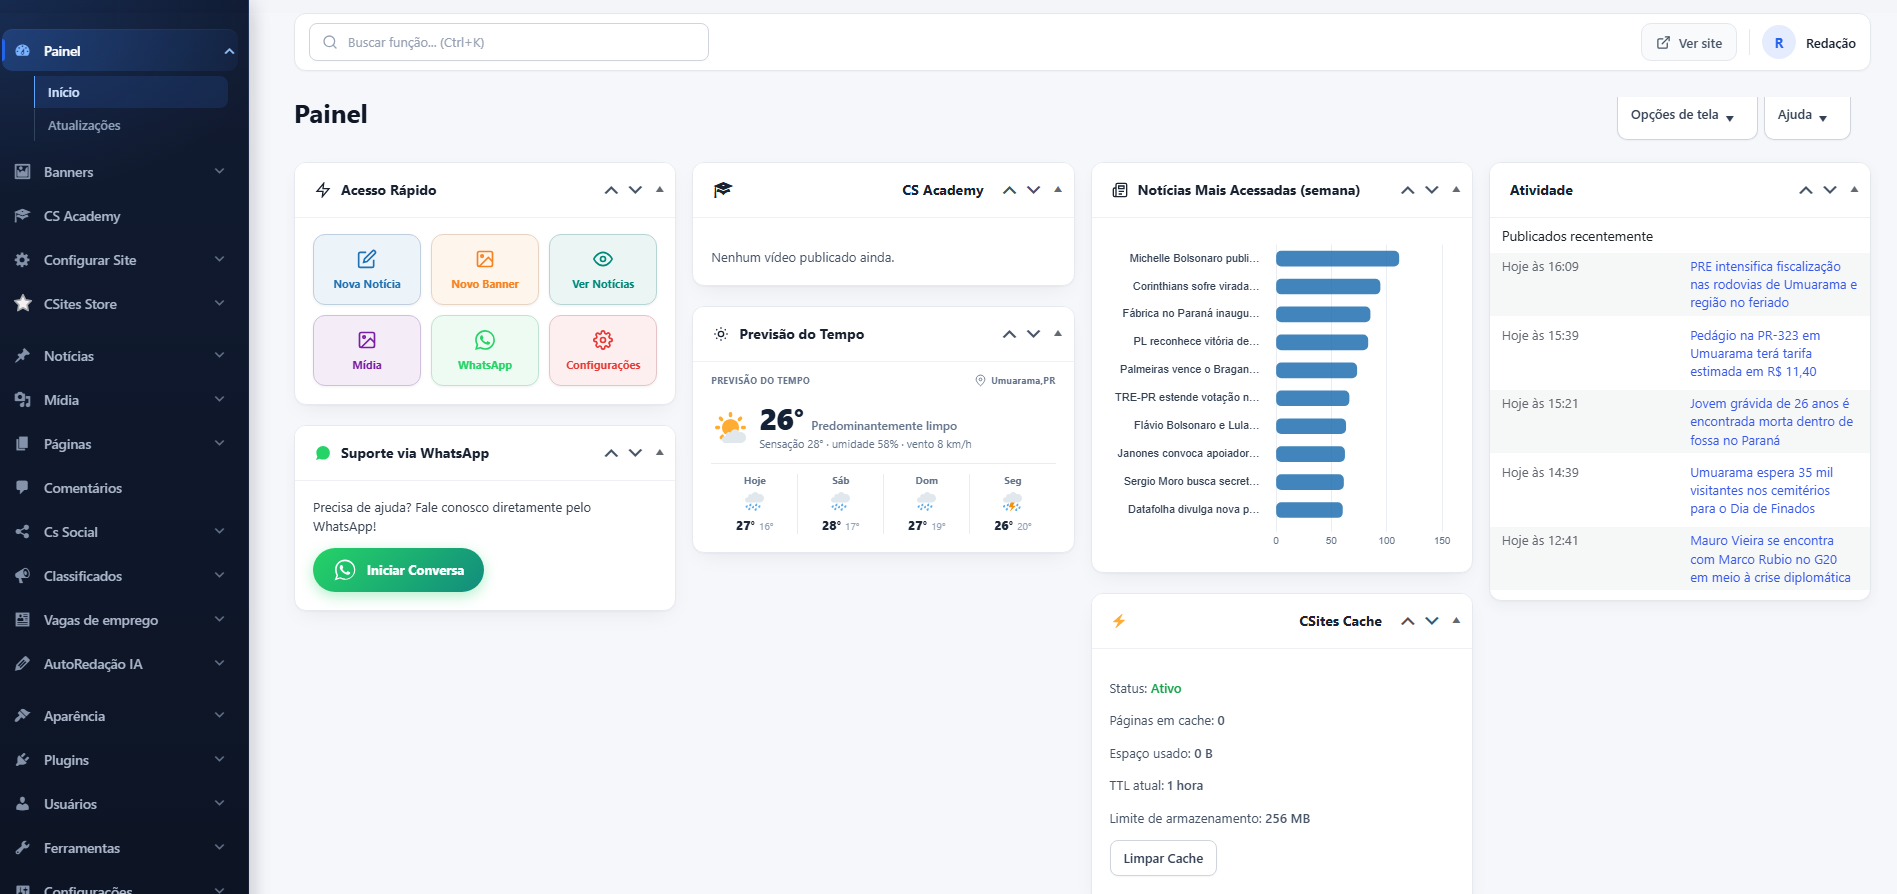Click the Classificados megaphone icon
The image size is (1897, 894).
click(22, 576)
